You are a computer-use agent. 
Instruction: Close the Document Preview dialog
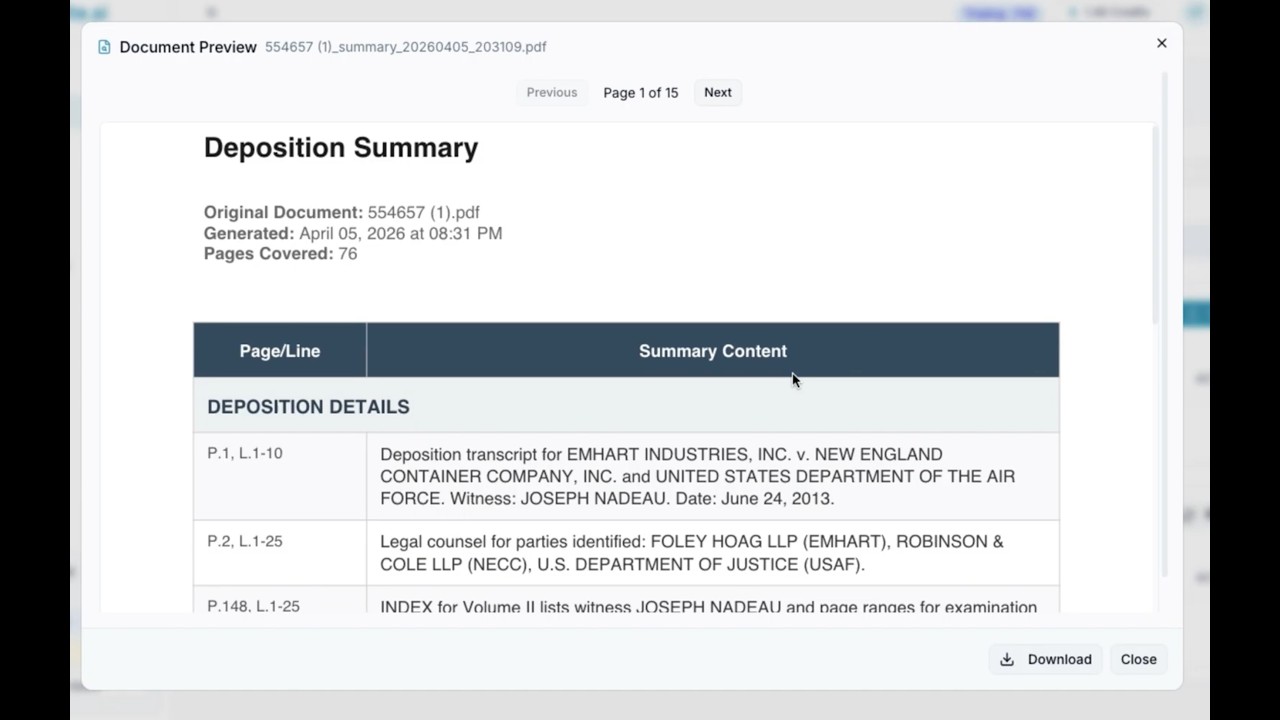[1138, 659]
